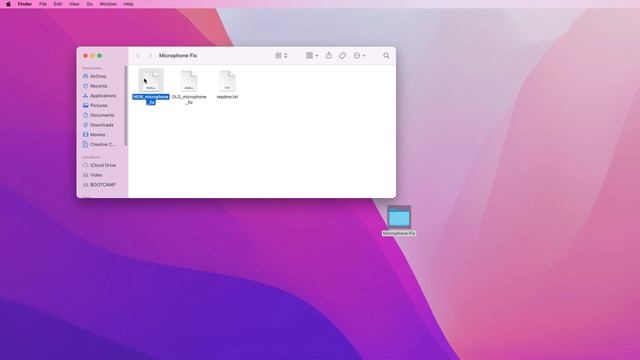Open the Help menu
The height and width of the screenshot is (360, 640).
[129, 4]
